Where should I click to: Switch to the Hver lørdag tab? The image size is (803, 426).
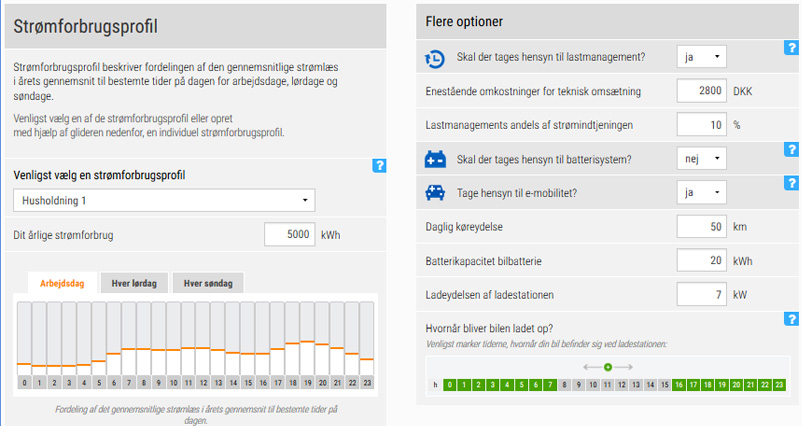[x=134, y=283]
